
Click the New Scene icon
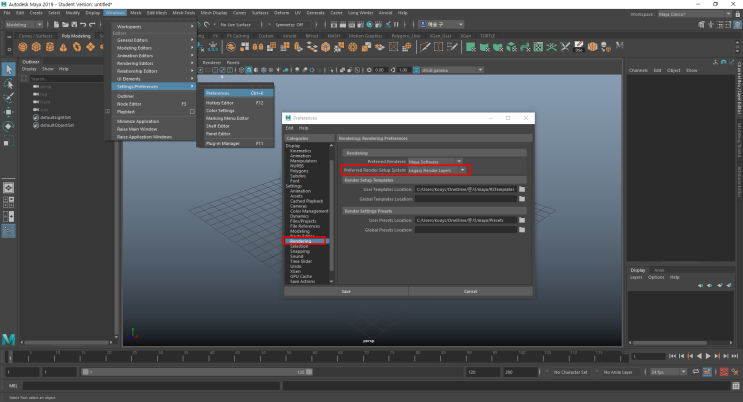point(56,25)
